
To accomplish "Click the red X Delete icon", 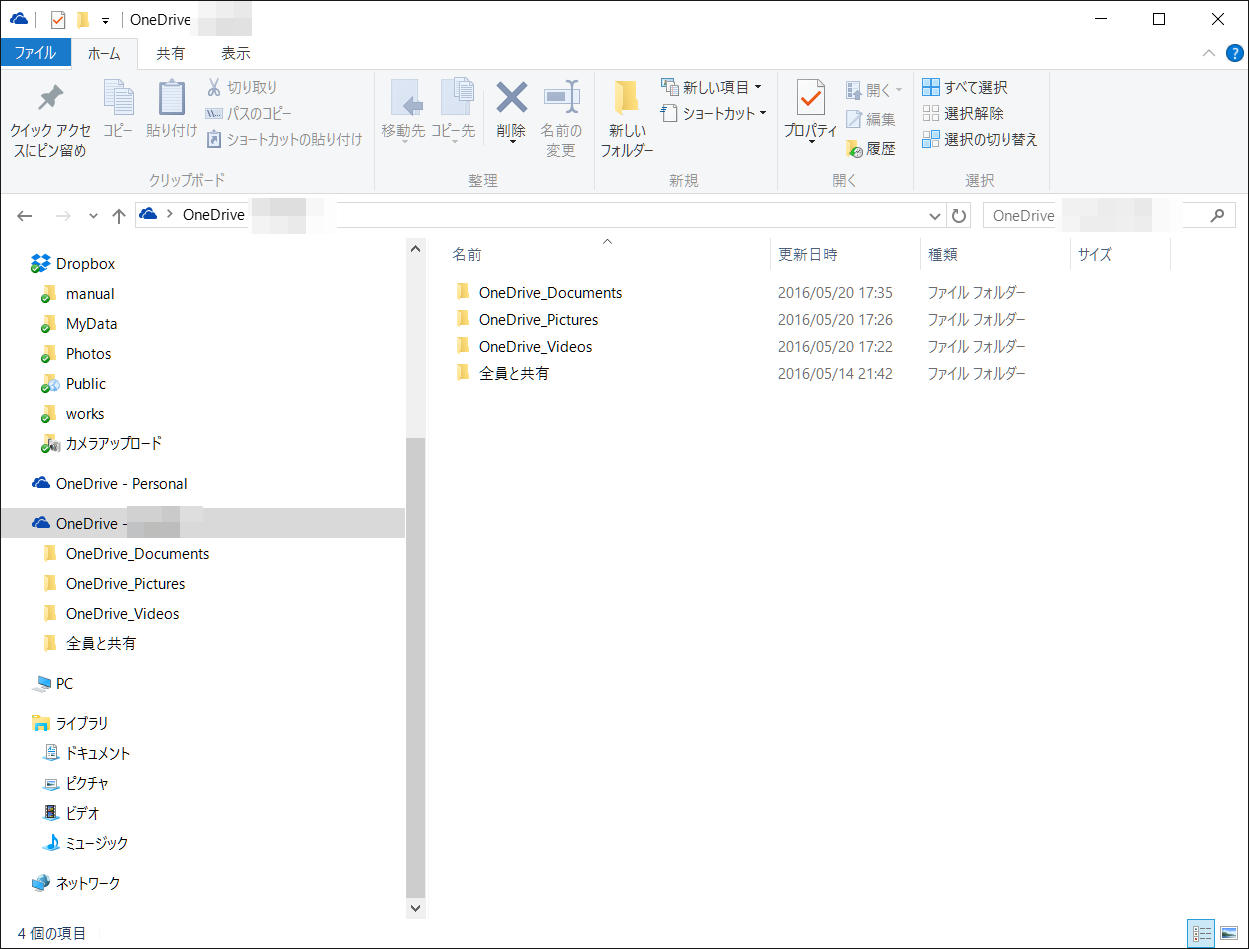I will point(511,98).
